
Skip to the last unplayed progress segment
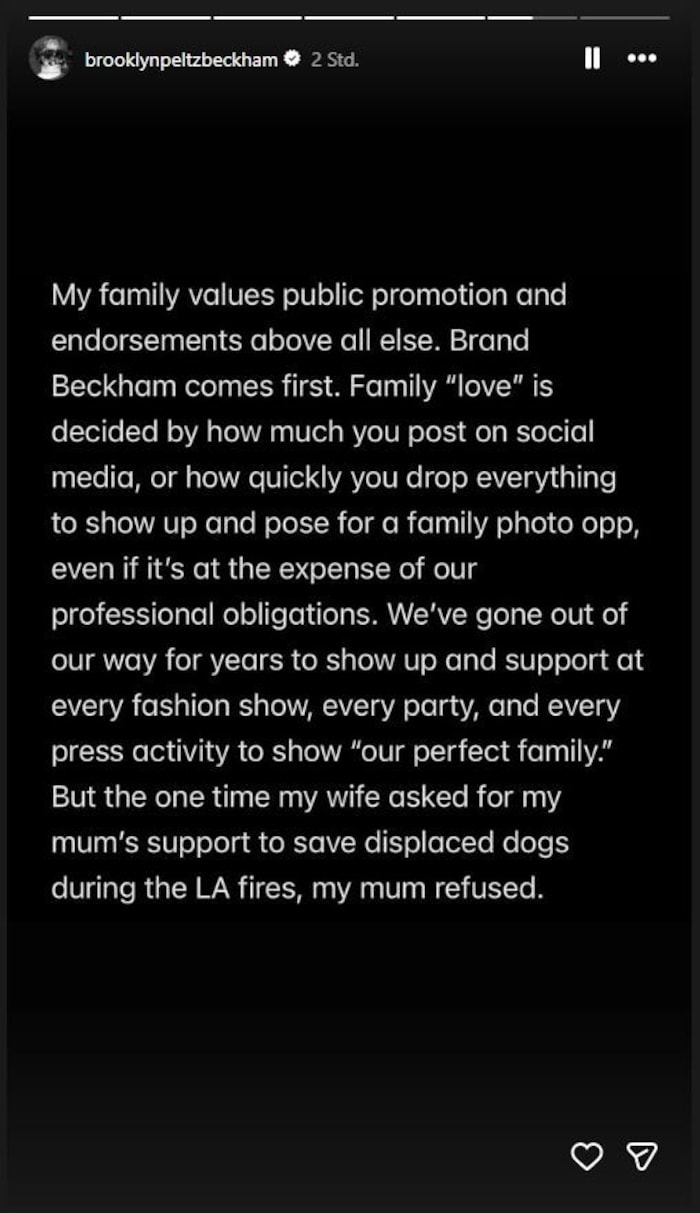point(625,18)
